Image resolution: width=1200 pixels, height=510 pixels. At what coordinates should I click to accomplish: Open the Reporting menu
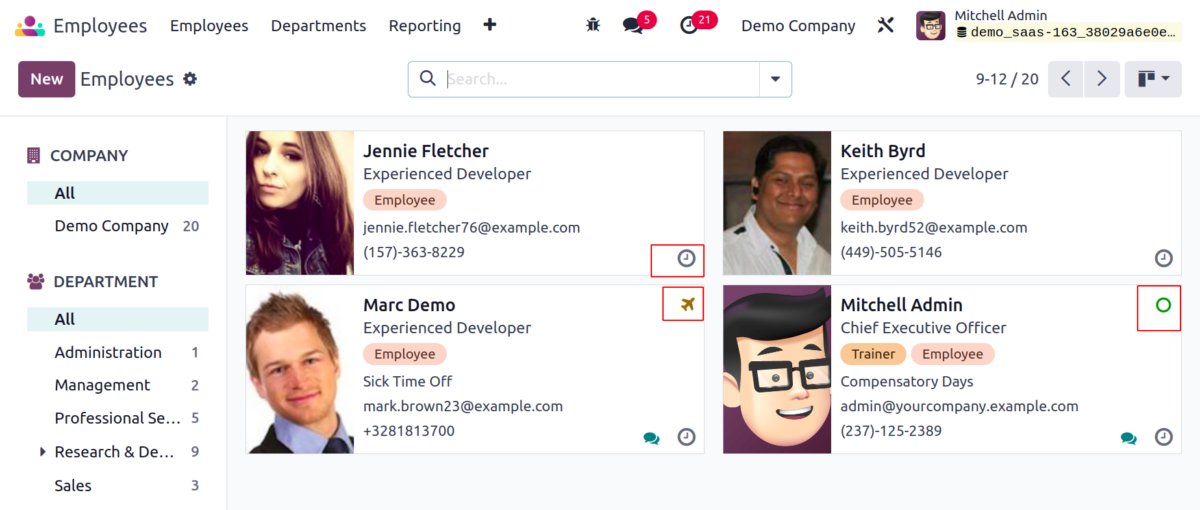coord(424,26)
